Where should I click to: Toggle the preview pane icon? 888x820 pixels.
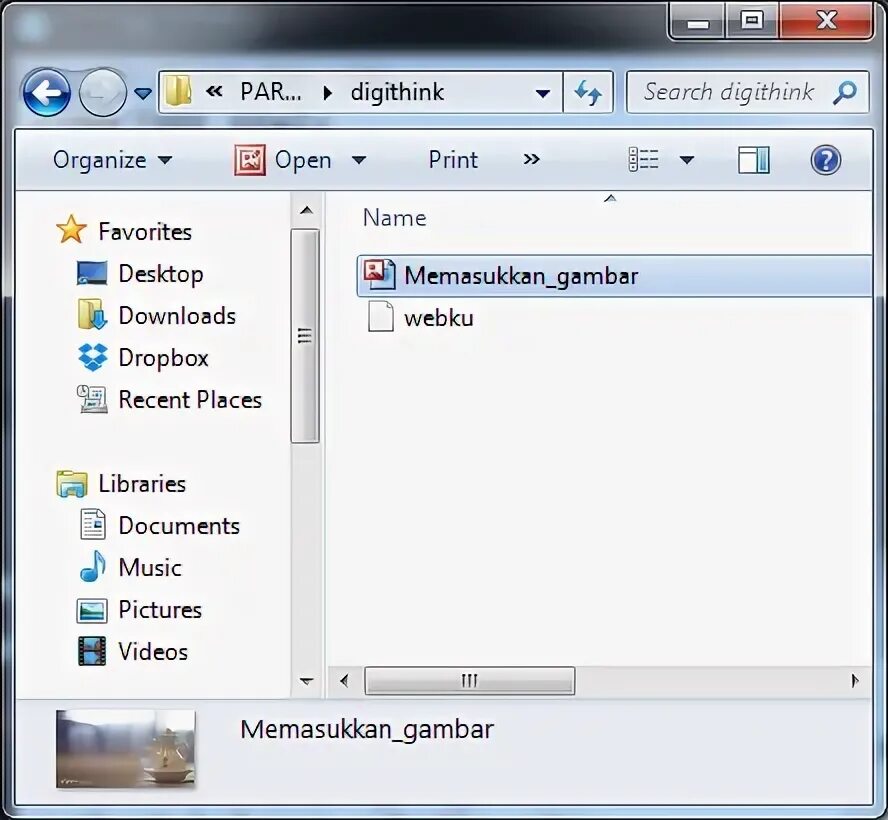click(754, 160)
